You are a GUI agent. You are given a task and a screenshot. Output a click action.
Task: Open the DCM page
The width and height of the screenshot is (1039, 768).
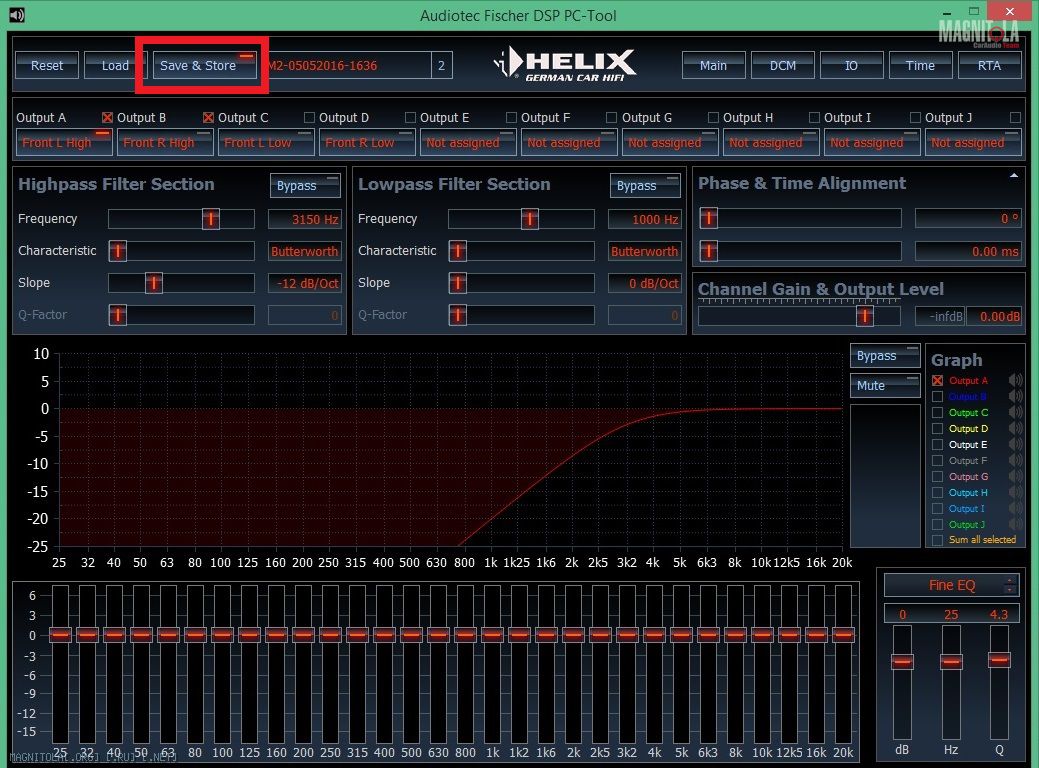pyautogui.click(x=783, y=65)
